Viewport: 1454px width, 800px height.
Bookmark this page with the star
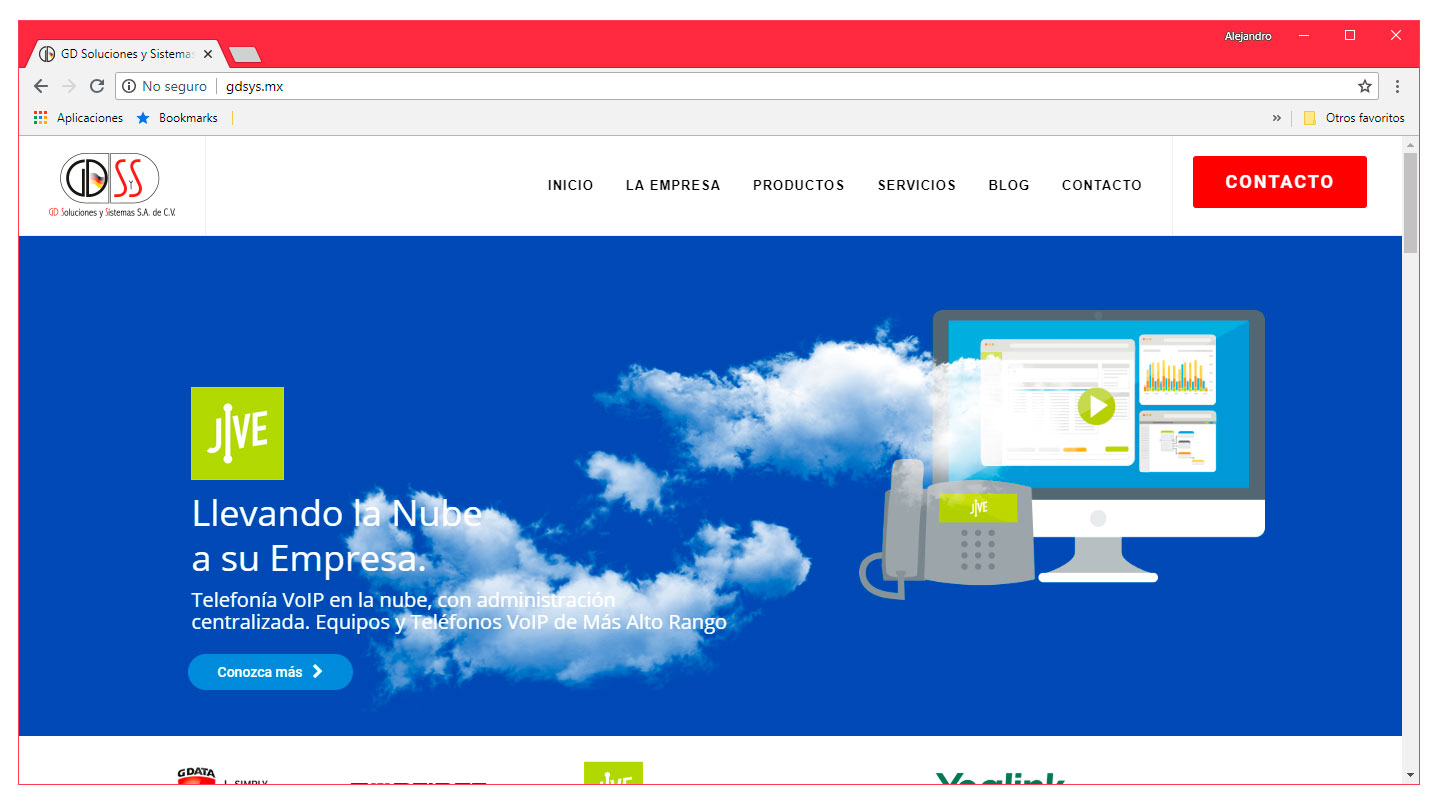tap(1364, 86)
